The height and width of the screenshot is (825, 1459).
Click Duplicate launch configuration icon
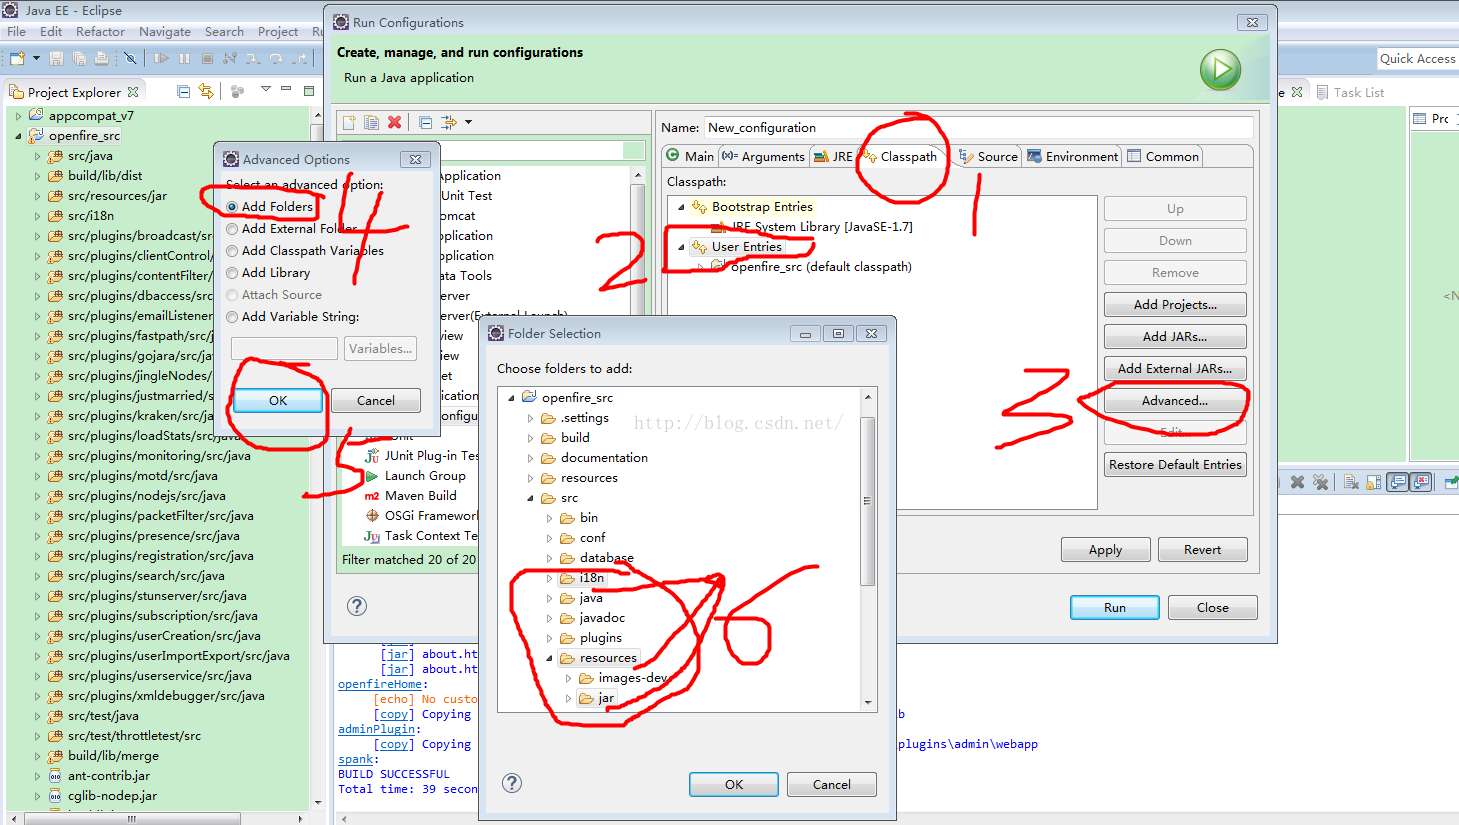click(x=371, y=122)
